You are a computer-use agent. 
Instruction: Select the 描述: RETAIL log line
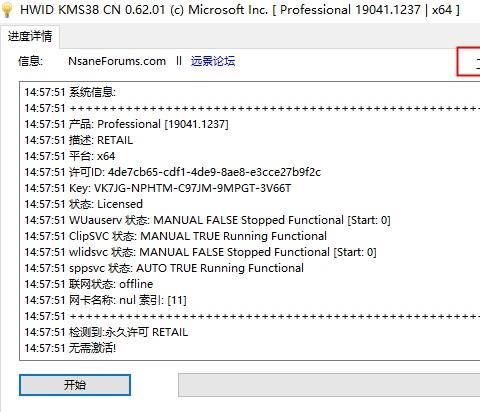79,140
